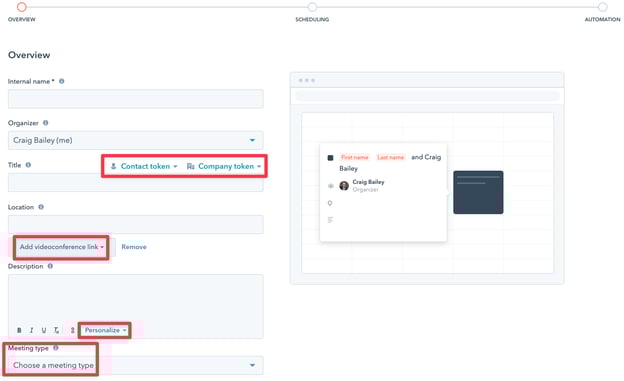This screenshot has height=381, width=624.
Task: Toggle underline formatting in description
Action: coord(44,330)
